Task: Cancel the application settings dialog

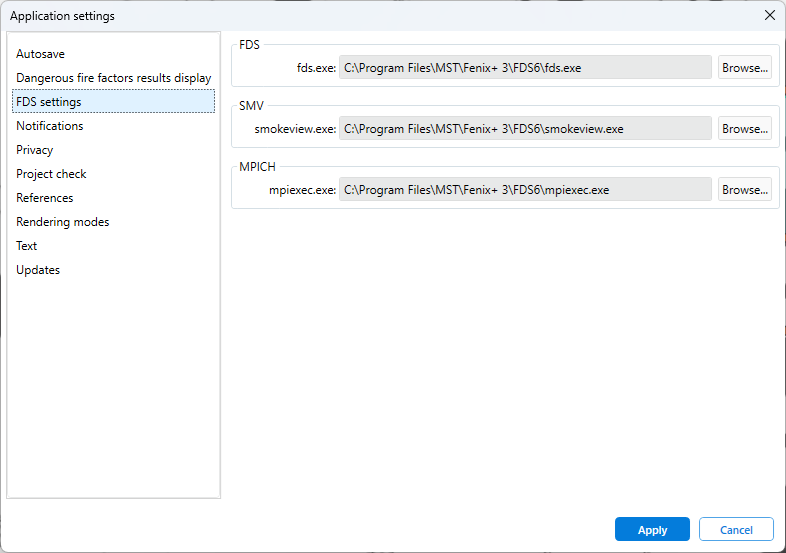Action: tap(736, 530)
